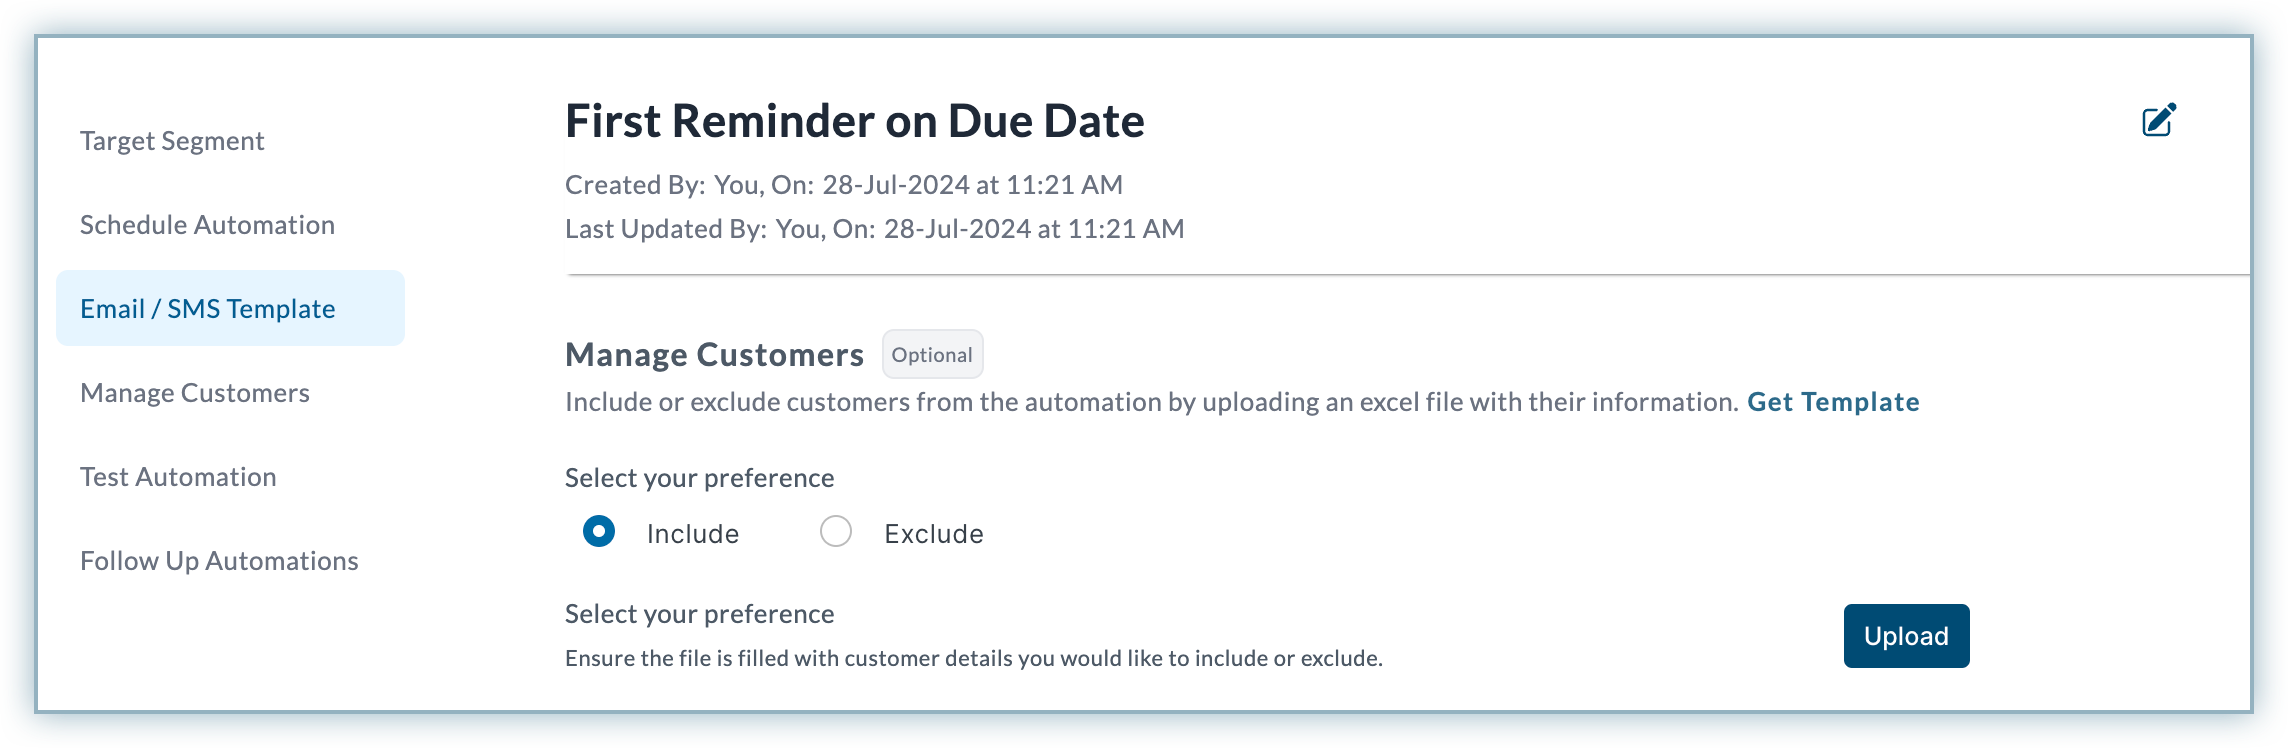
Task: Click the pencil edit icon beside the title
Action: point(2159,120)
